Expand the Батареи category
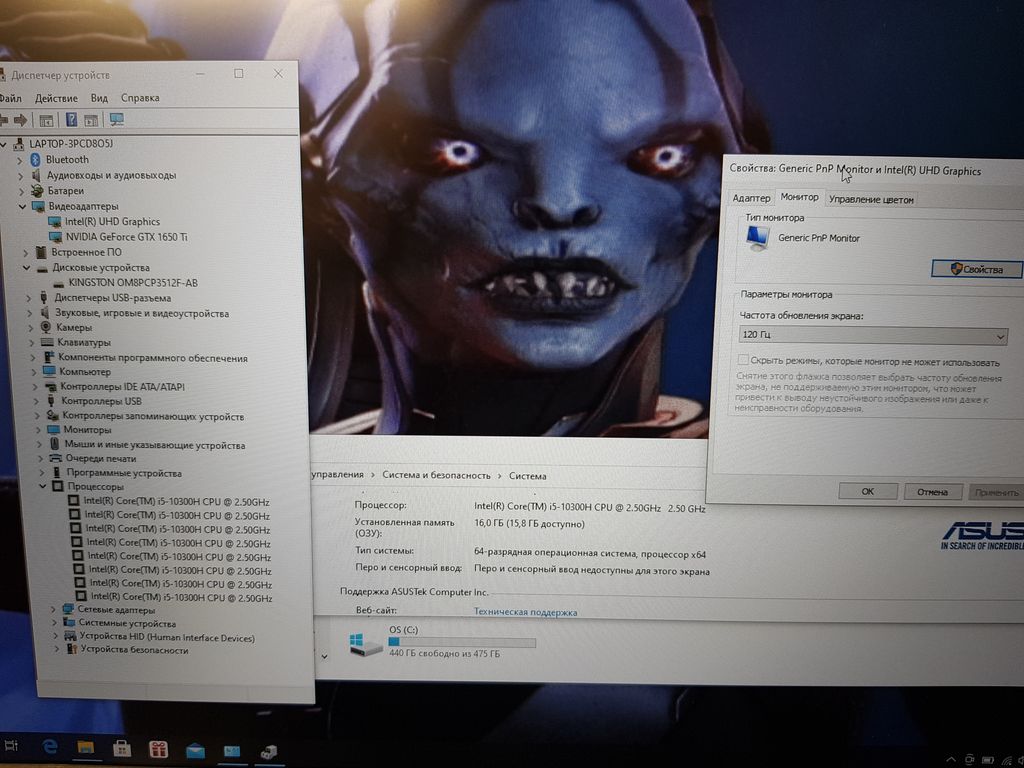1024x768 pixels. coord(21,191)
